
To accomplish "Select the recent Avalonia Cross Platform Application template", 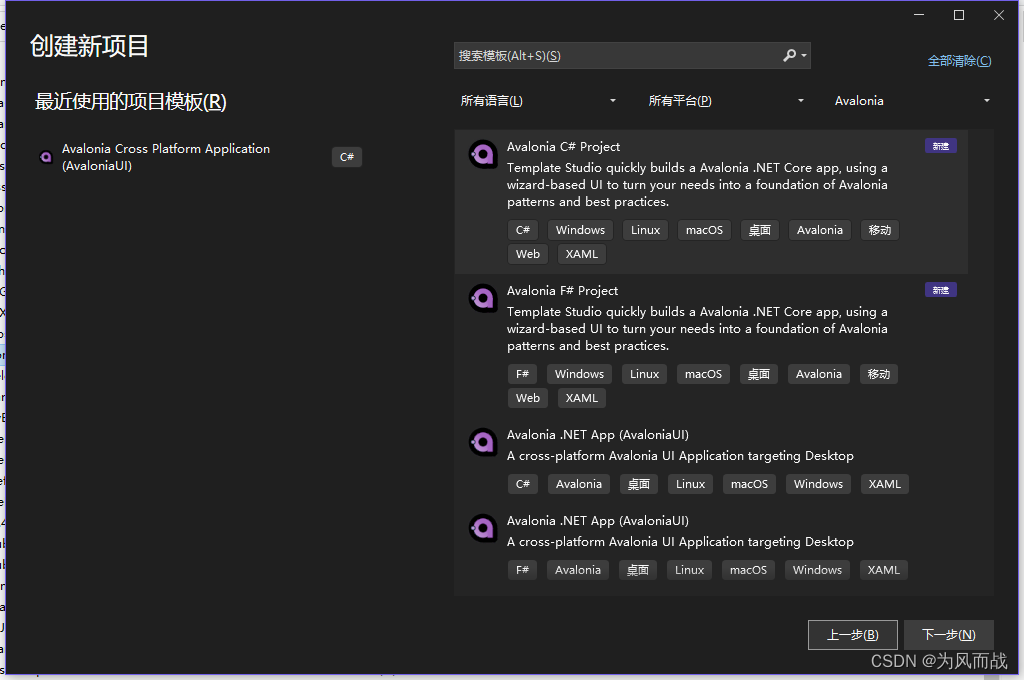I will [165, 157].
